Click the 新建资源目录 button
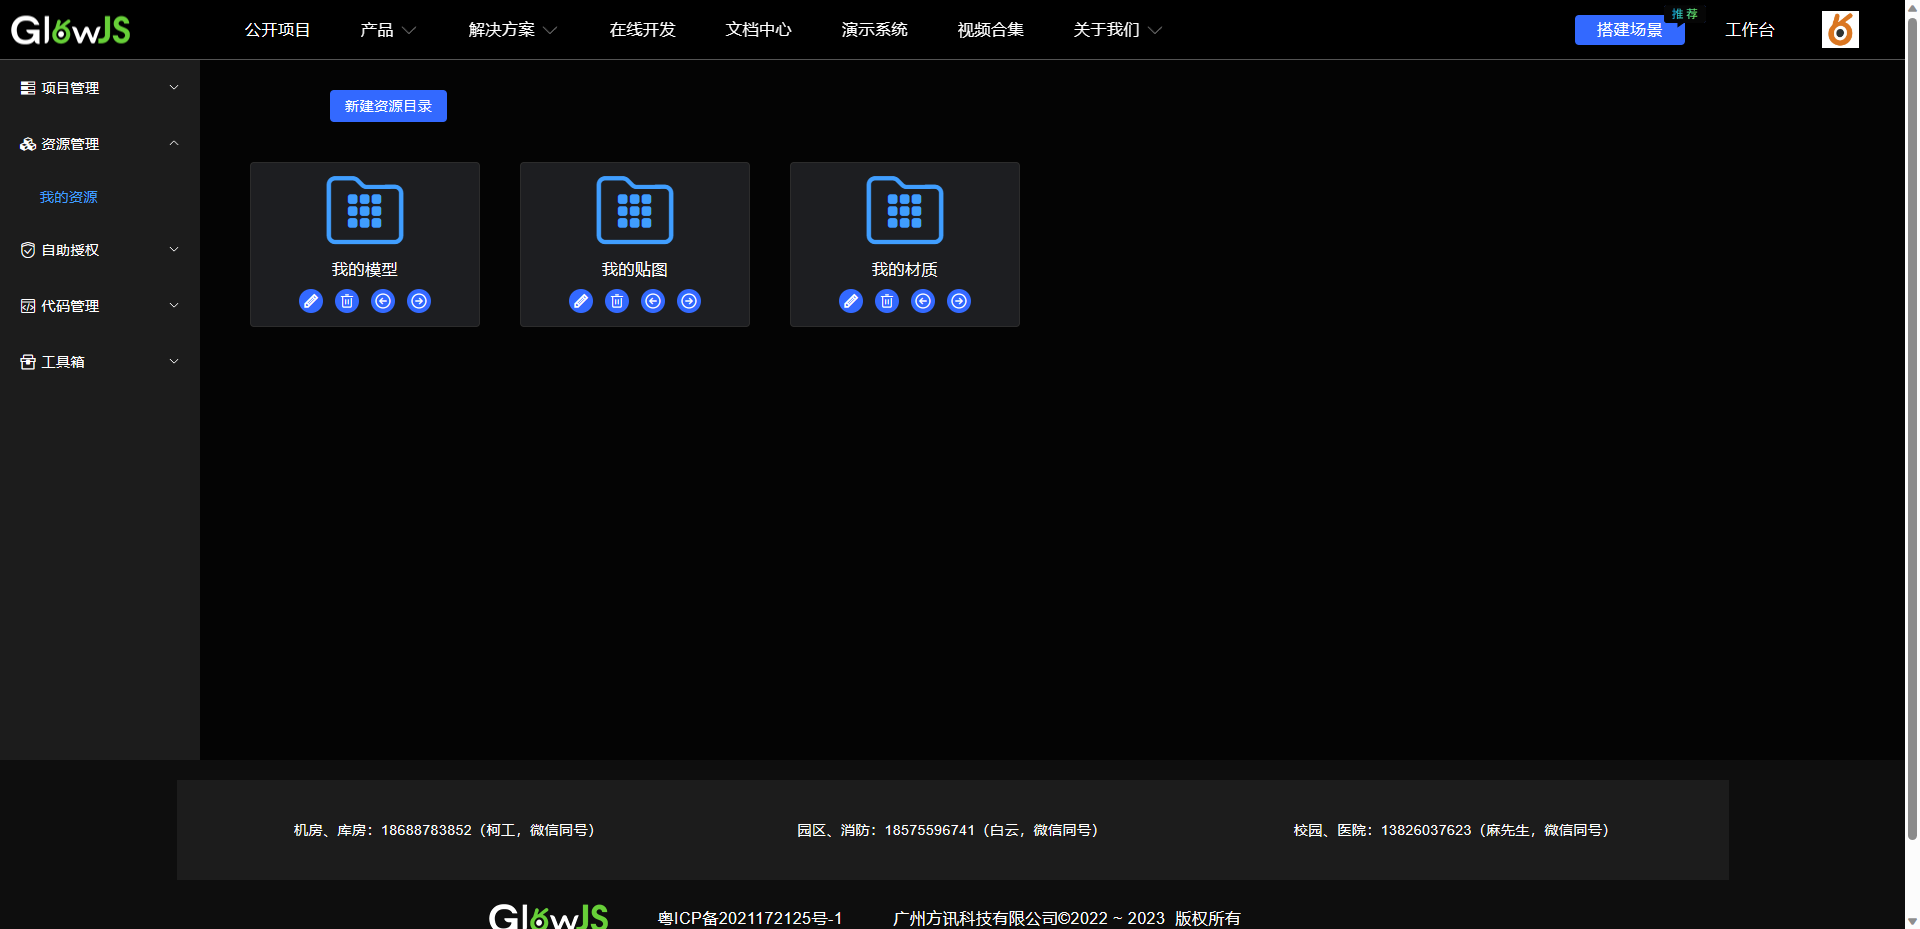This screenshot has width=1920, height=929. click(388, 106)
